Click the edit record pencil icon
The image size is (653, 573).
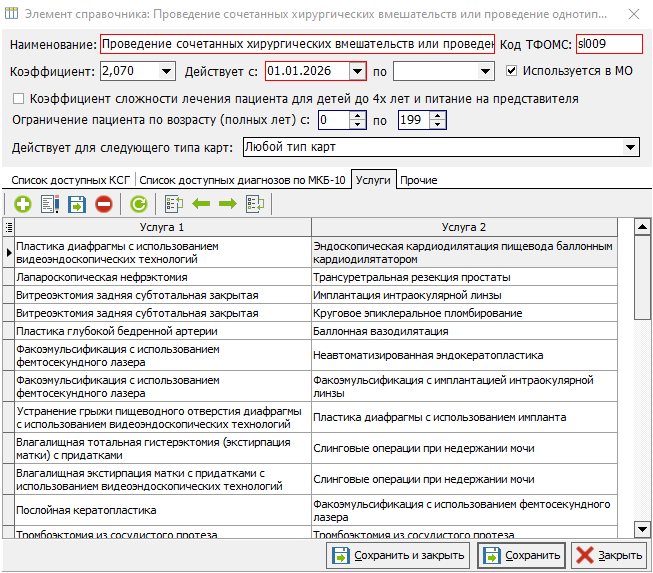tap(50, 204)
